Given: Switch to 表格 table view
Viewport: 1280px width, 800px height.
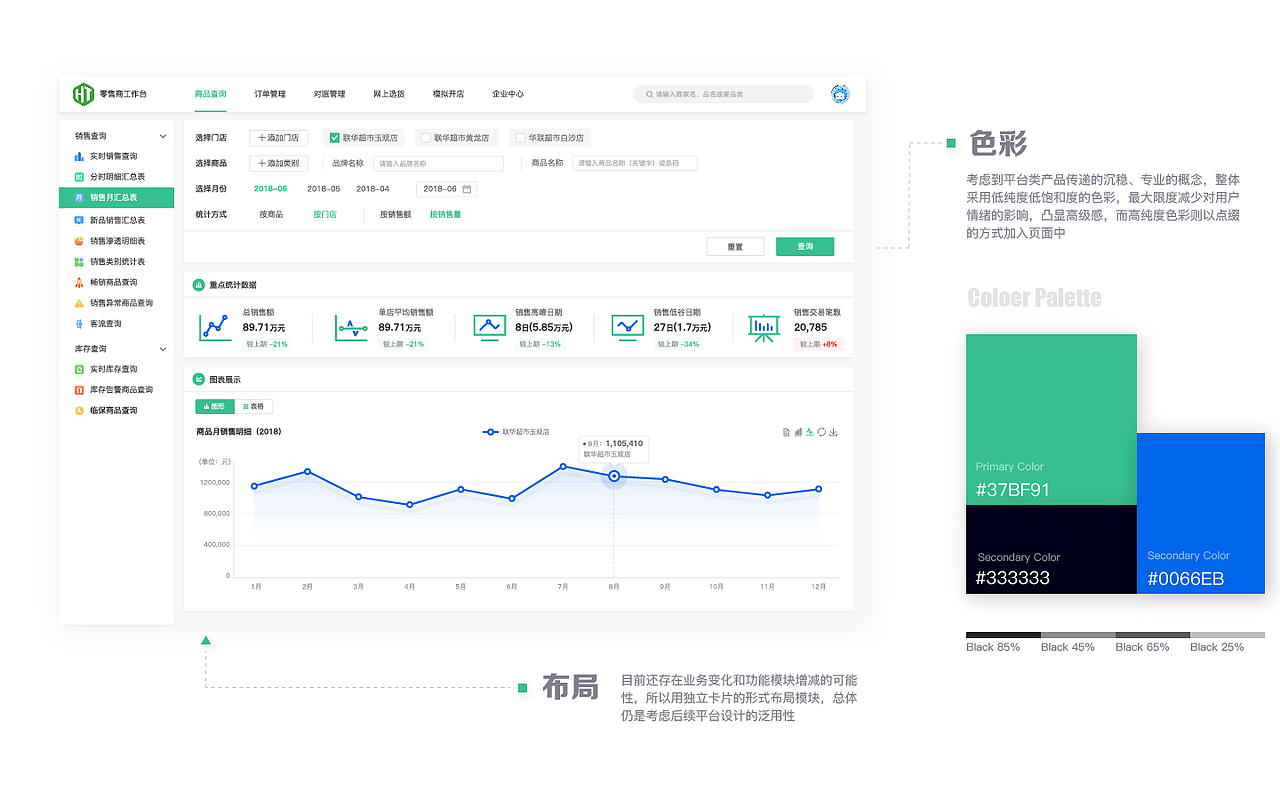Looking at the screenshot, I should (x=253, y=406).
